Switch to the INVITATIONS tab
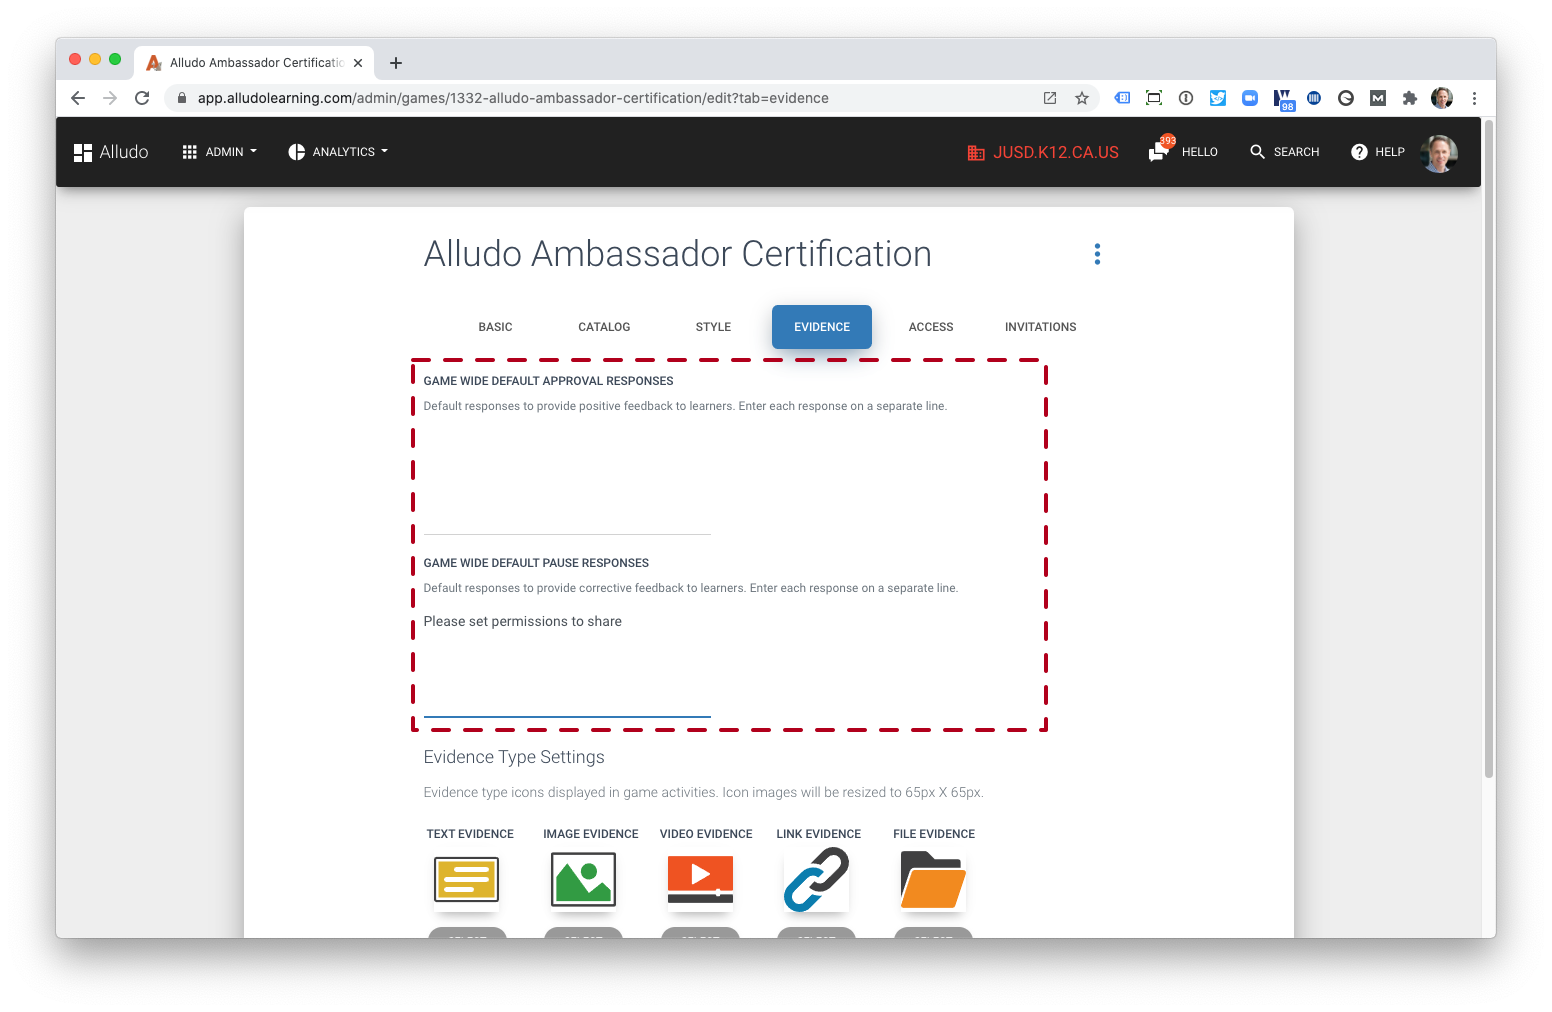The width and height of the screenshot is (1552, 1012). (1040, 327)
